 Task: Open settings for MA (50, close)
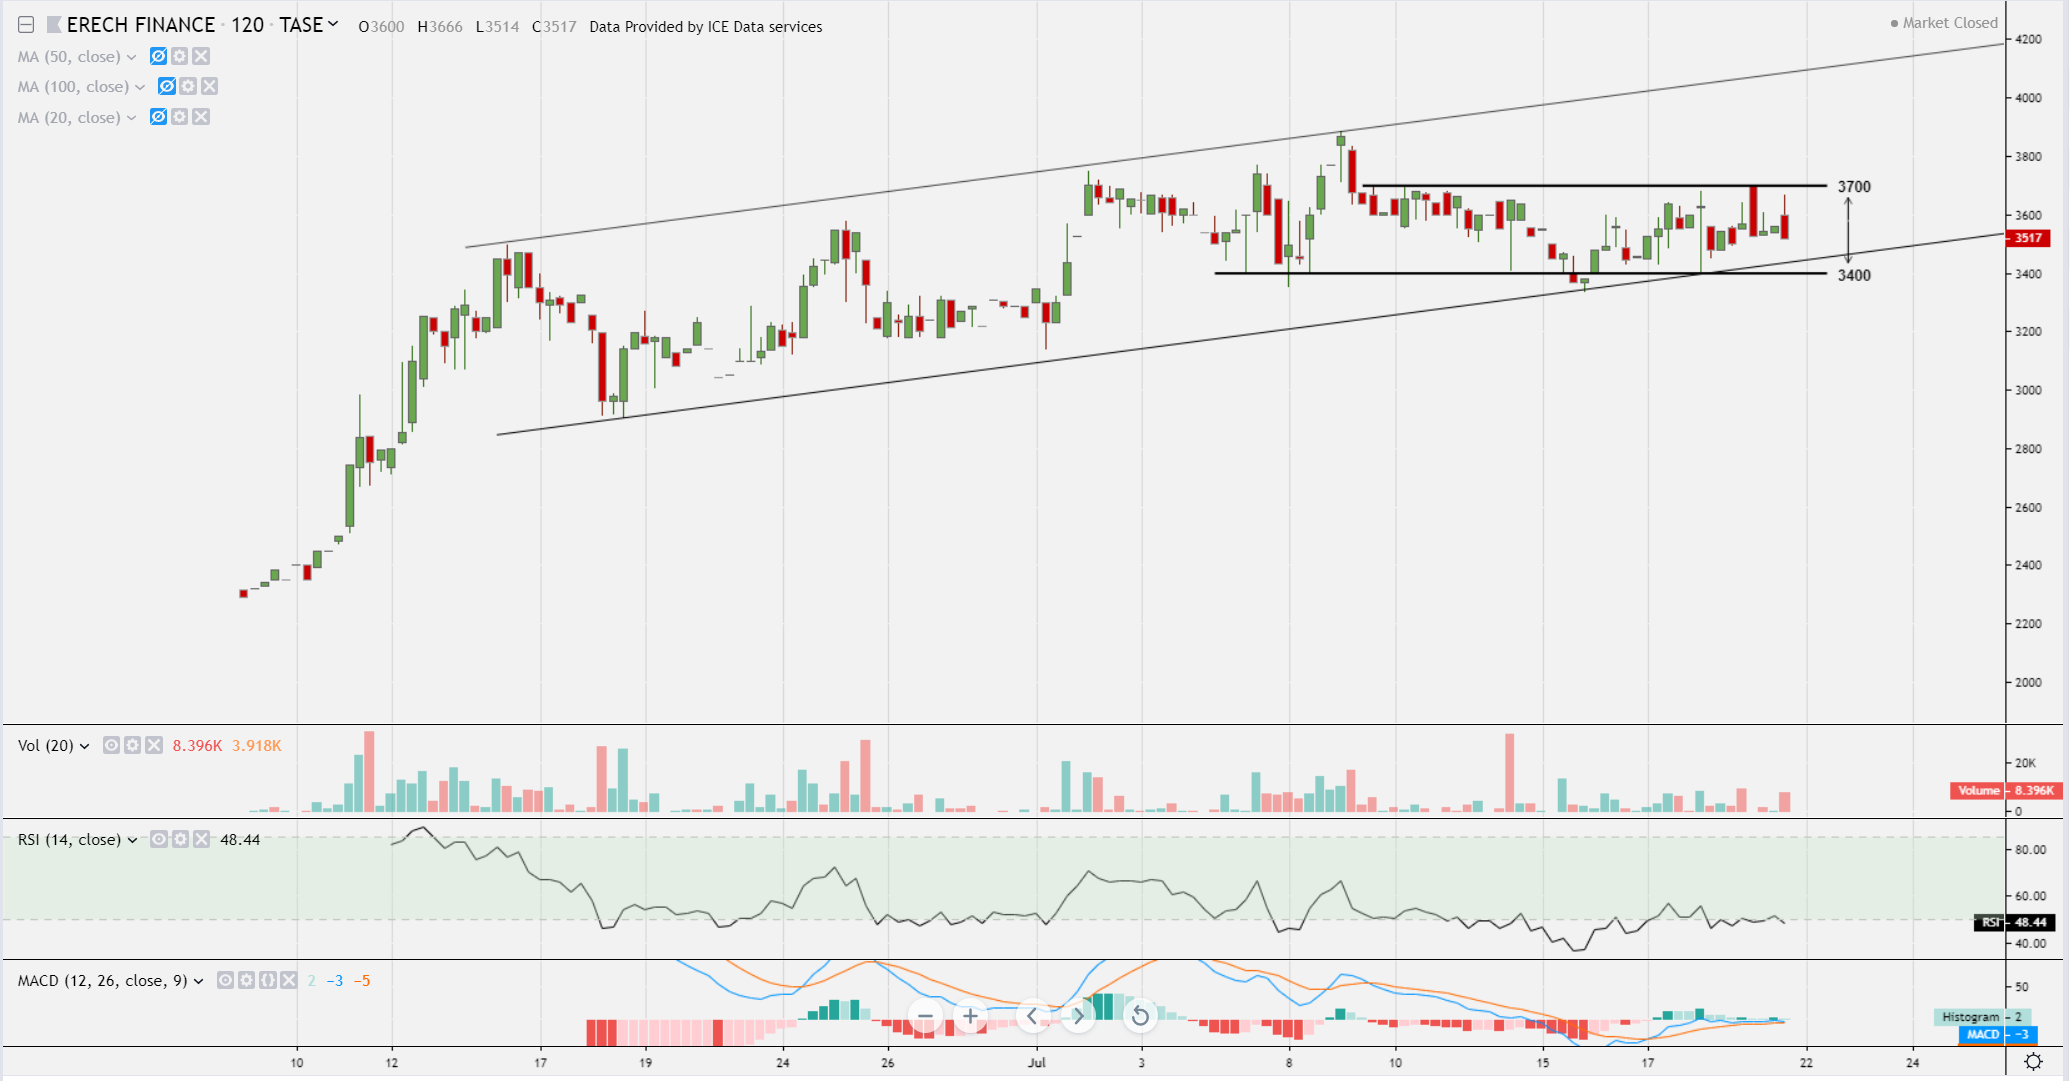179,56
